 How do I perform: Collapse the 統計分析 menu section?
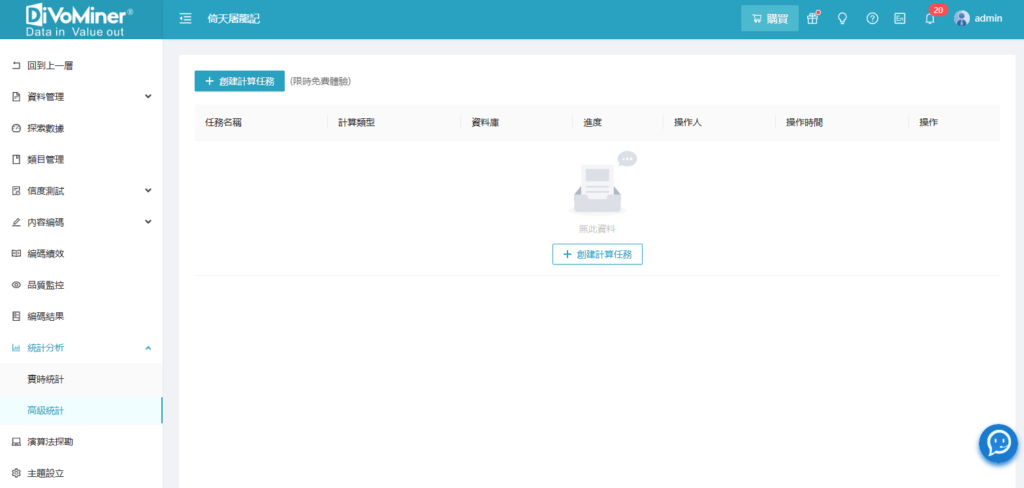148,348
